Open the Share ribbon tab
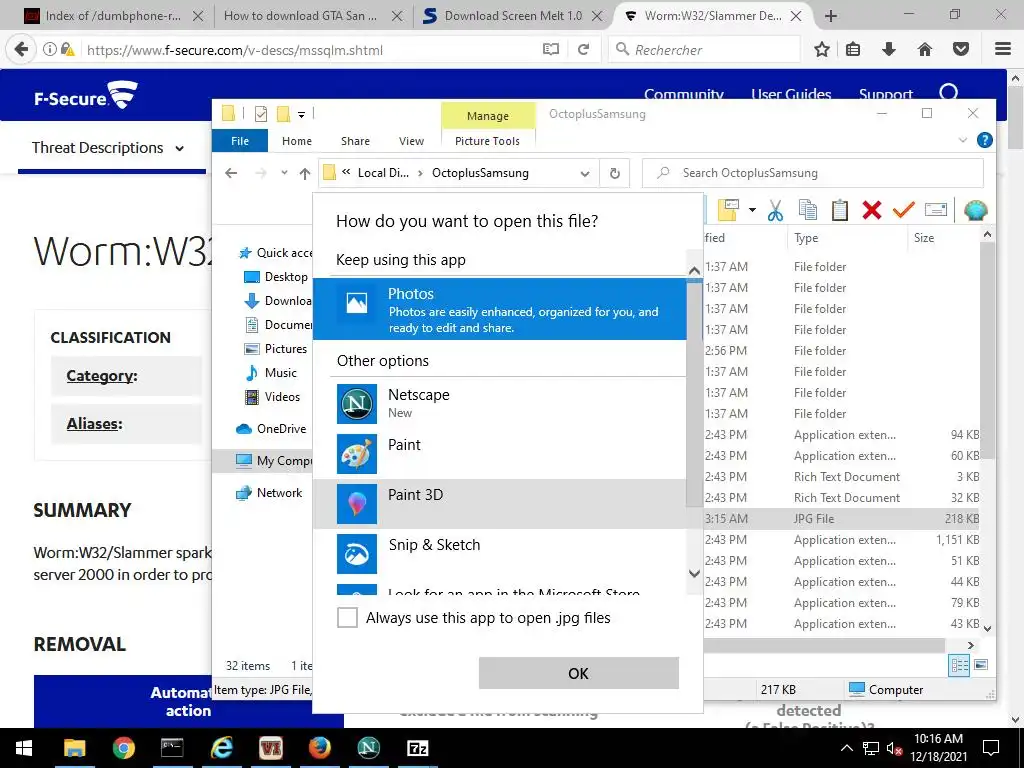The height and width of the screenshot is (768, 1024). (x=355, y=141)
